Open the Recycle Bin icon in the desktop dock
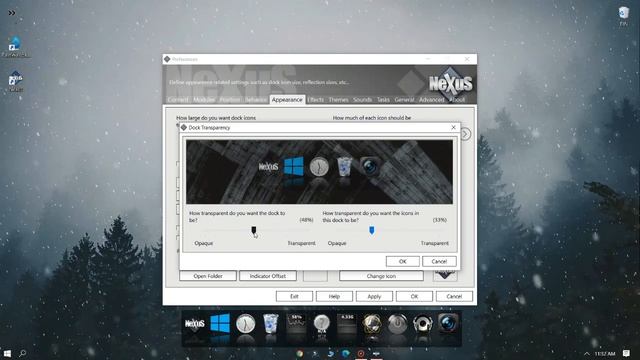This screenshot has width=640, height=360. coord(270,324)
